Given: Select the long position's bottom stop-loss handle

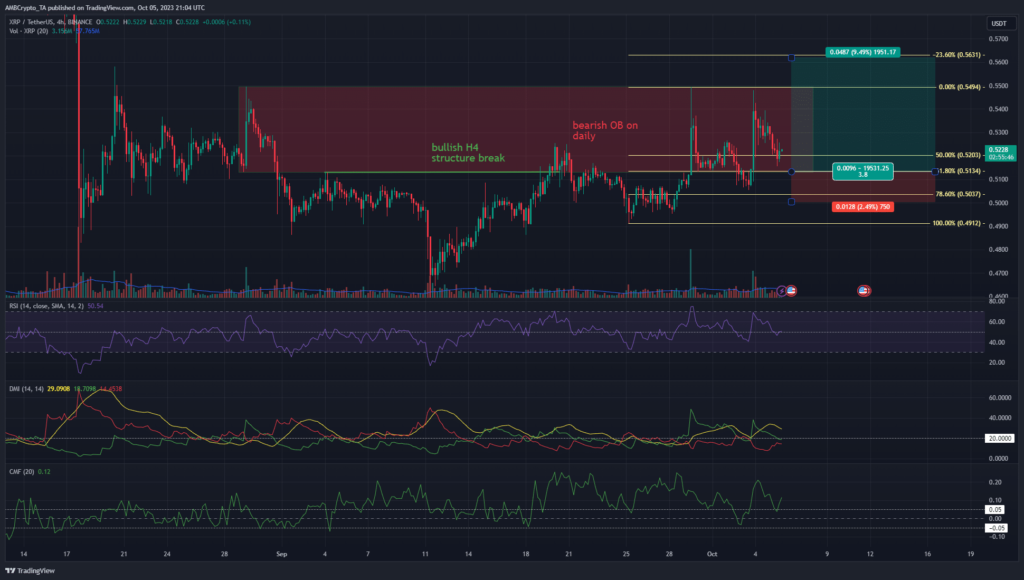Looking at the screenshot, I should (x=791, y=202).
